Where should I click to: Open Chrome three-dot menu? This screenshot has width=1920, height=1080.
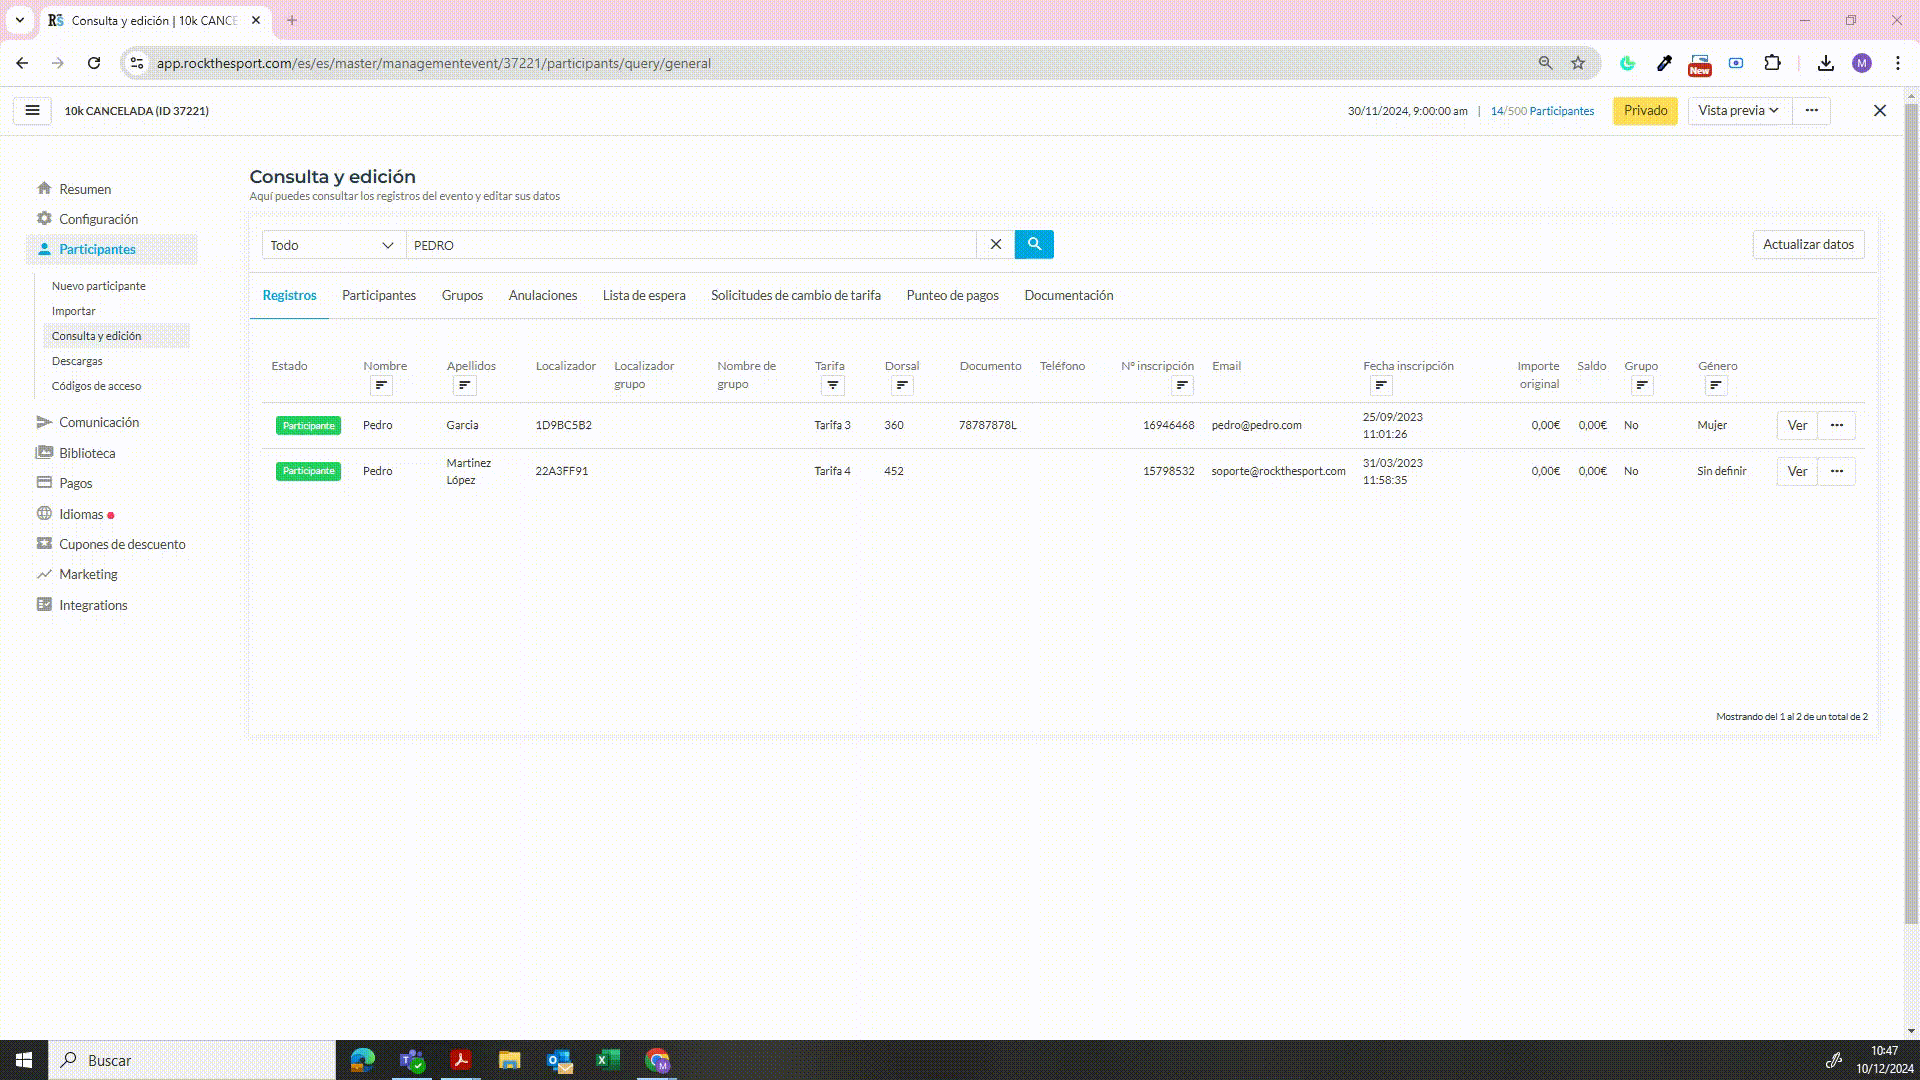(x=1898, y=63)
